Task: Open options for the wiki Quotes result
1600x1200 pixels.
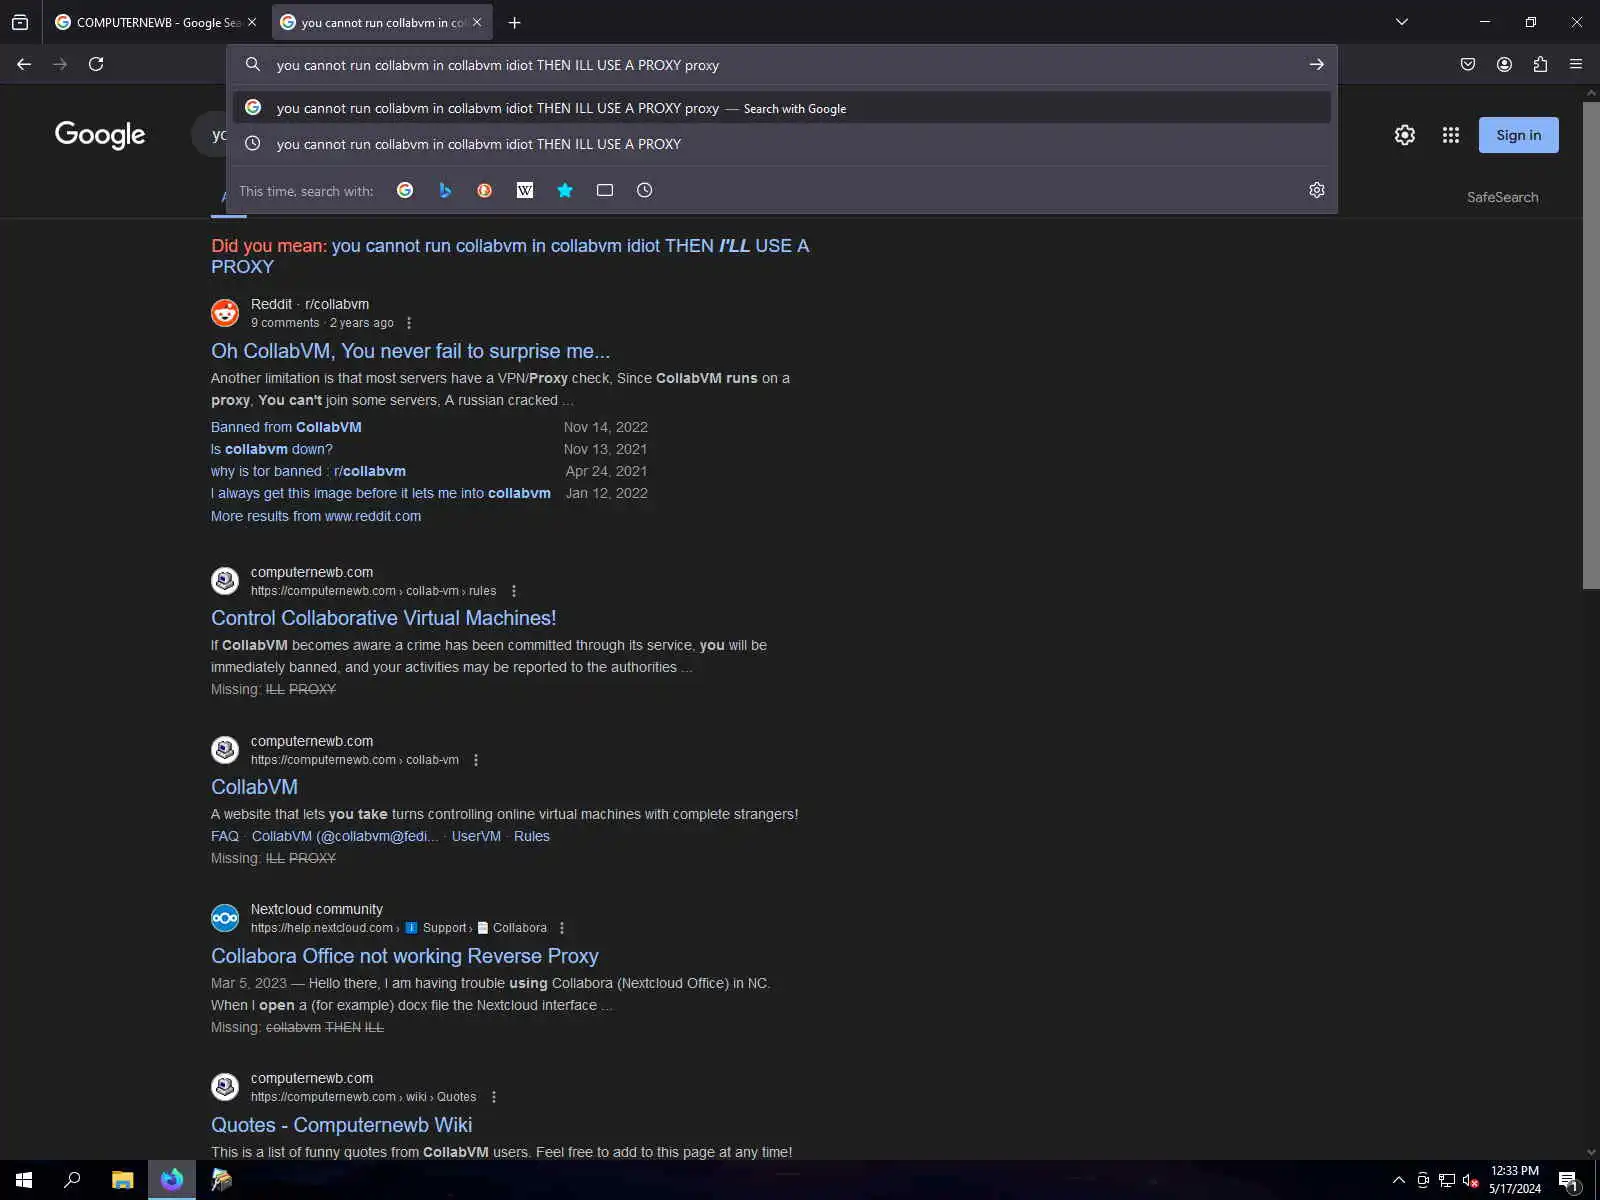Action: pos(494,1097)
